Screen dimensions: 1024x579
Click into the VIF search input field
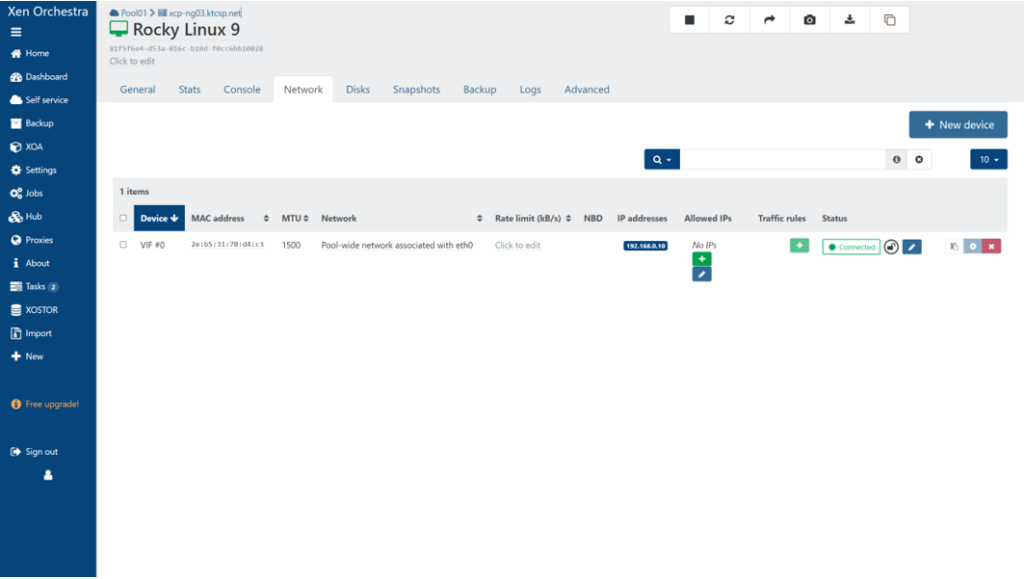tap(782, 159)
